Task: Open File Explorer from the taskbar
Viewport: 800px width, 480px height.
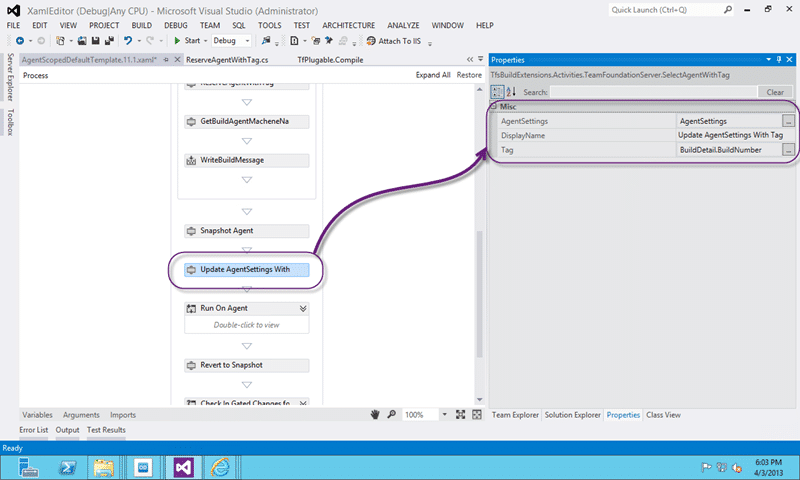Action: pyautogui.click(x=104, y=467)
